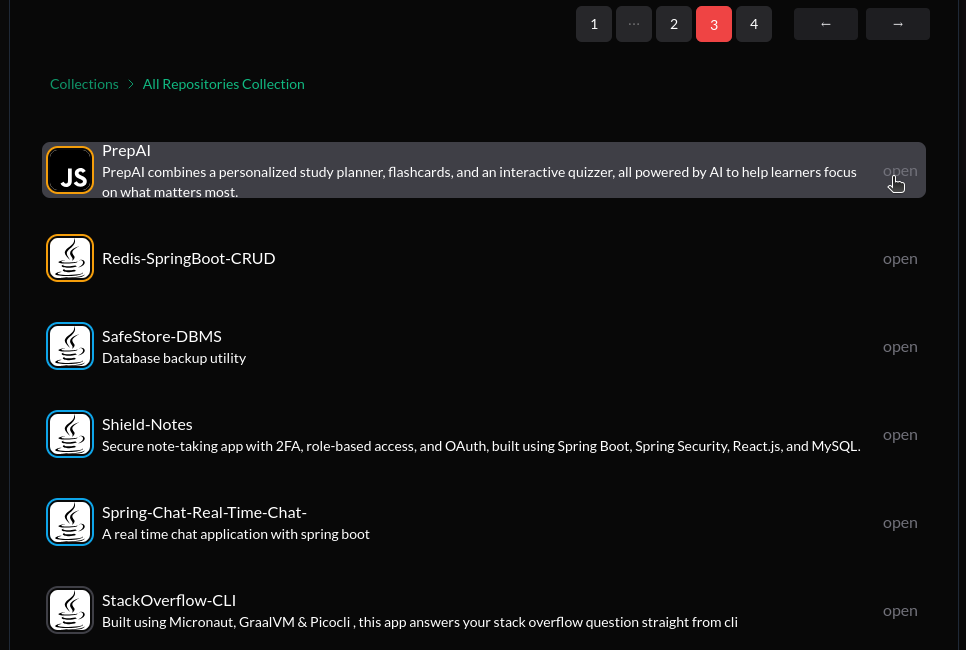Open the All Repositories Collection breadcrumb
966x650 pixels.
(x=224, y=84)
